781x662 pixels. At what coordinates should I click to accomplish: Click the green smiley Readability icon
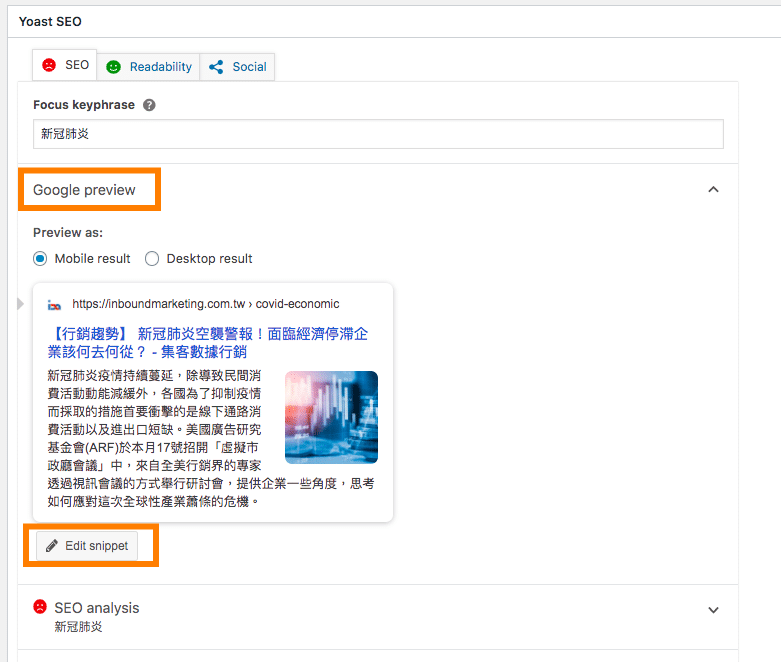(x=114, y=67)
